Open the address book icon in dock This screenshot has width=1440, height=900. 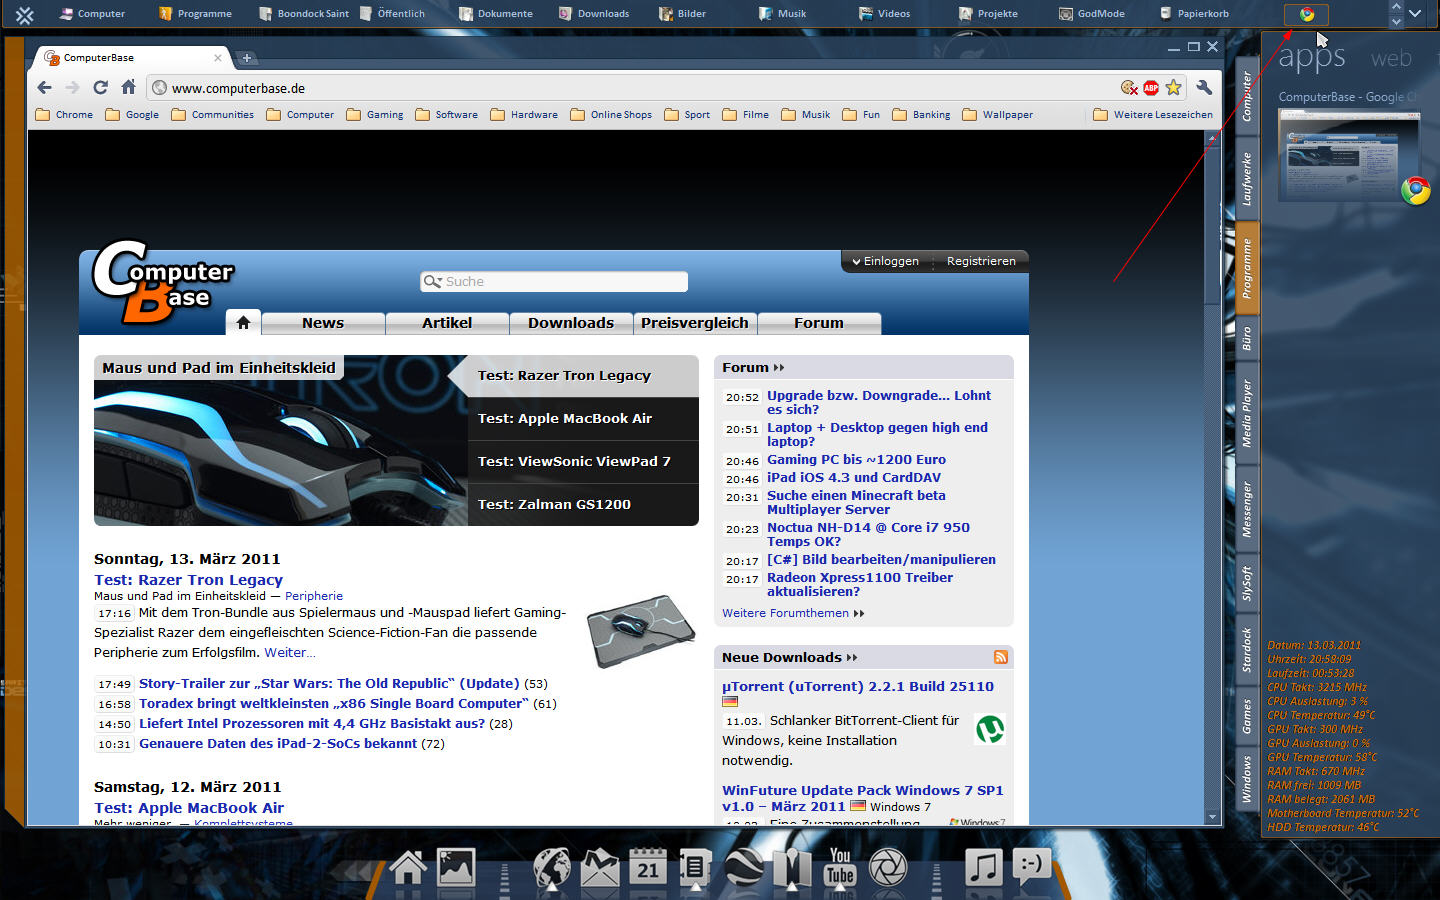[695, 867]
